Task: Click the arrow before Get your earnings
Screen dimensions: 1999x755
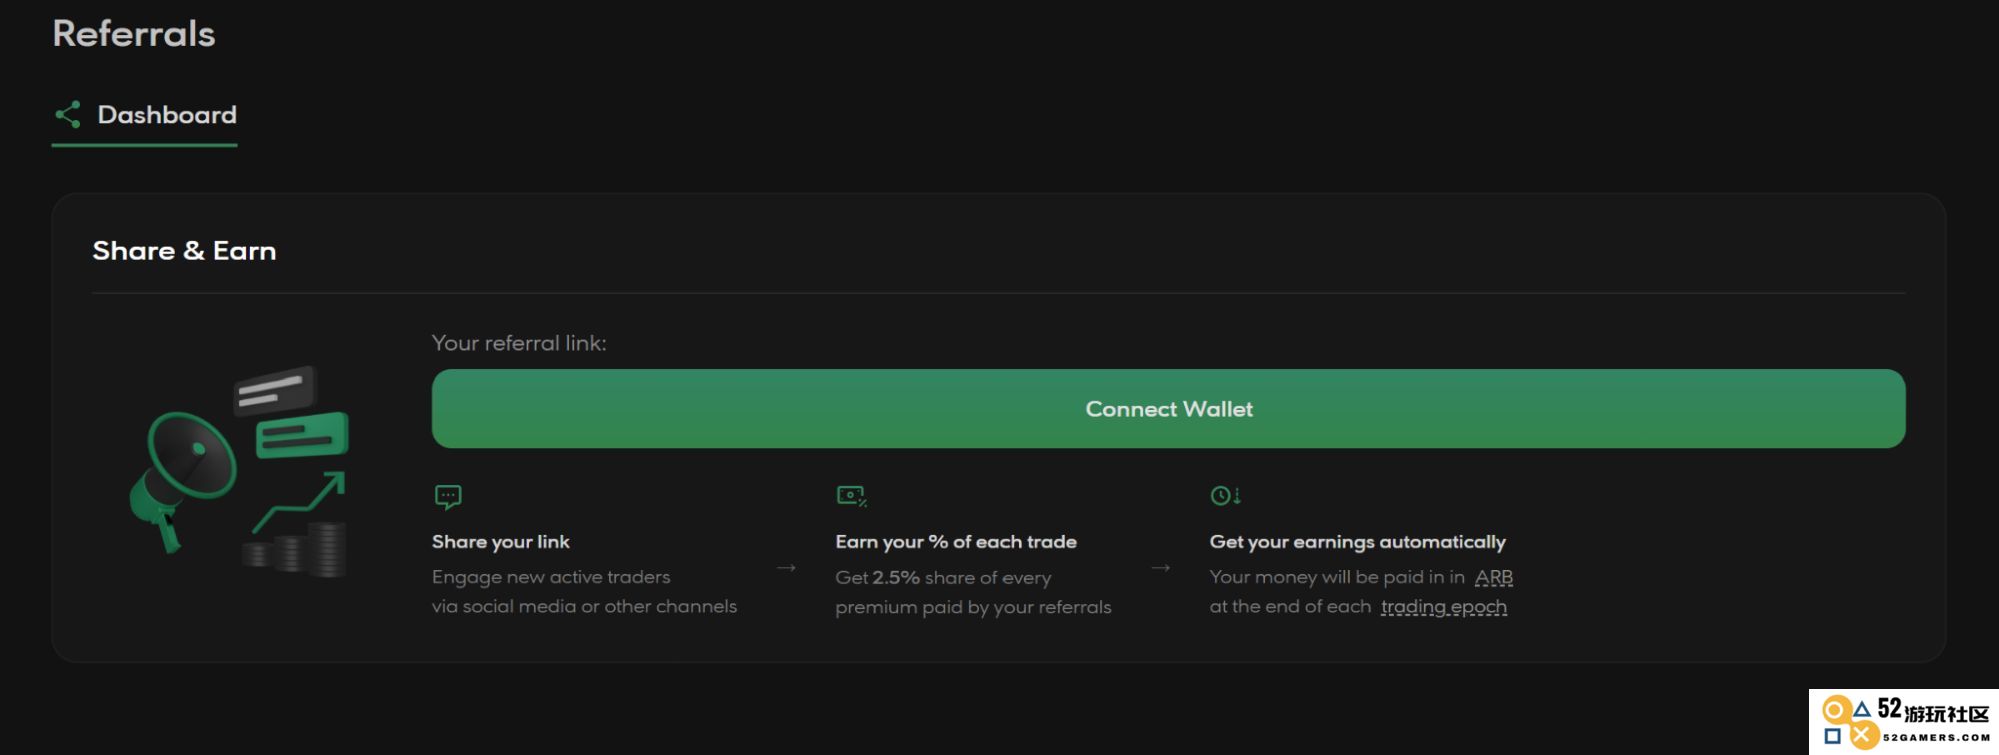Action: 1160,568
